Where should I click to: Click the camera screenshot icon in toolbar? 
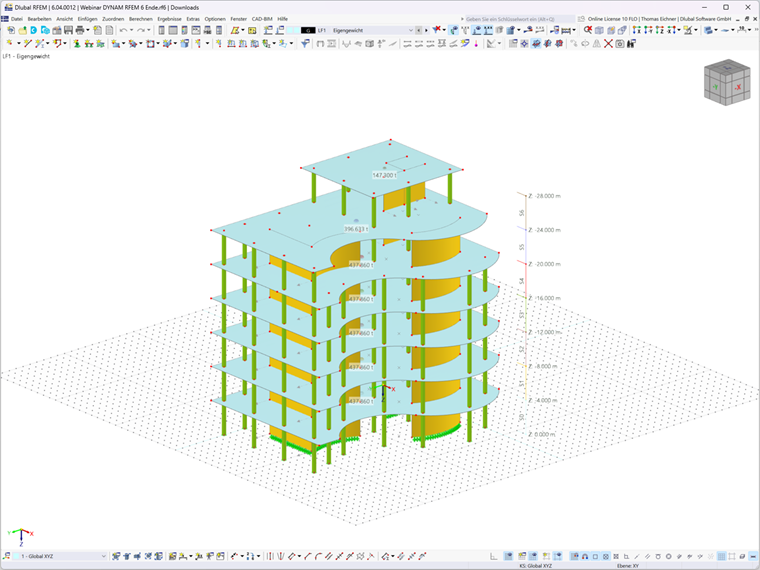click(620, 43)
